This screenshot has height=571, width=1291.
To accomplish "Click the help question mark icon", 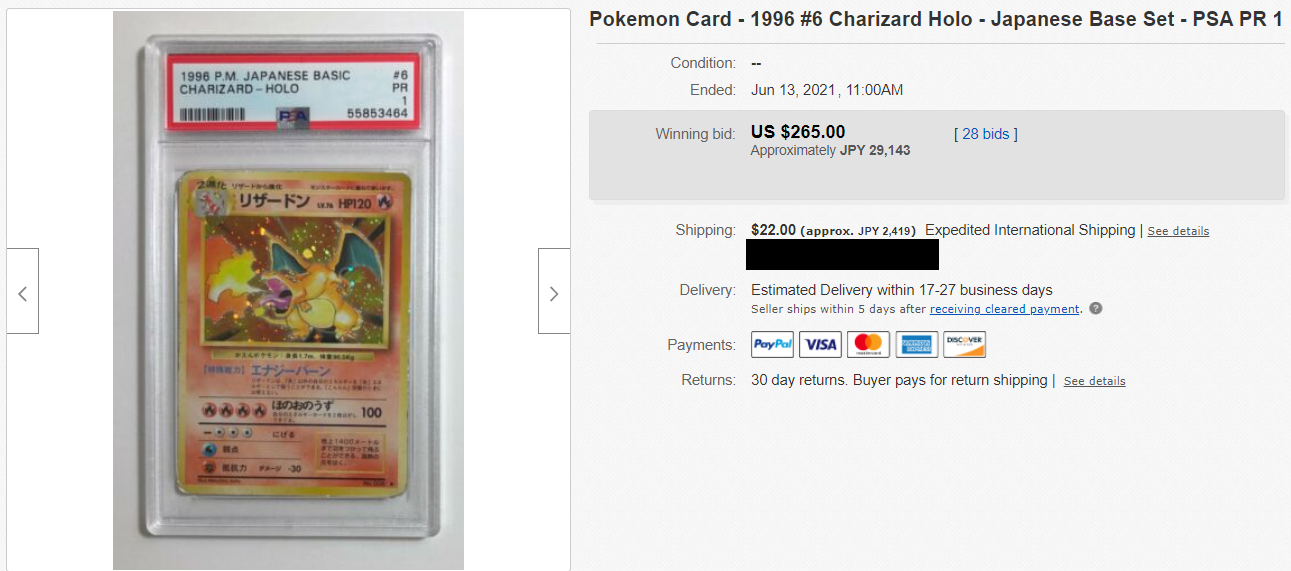I will [1096, 309].
